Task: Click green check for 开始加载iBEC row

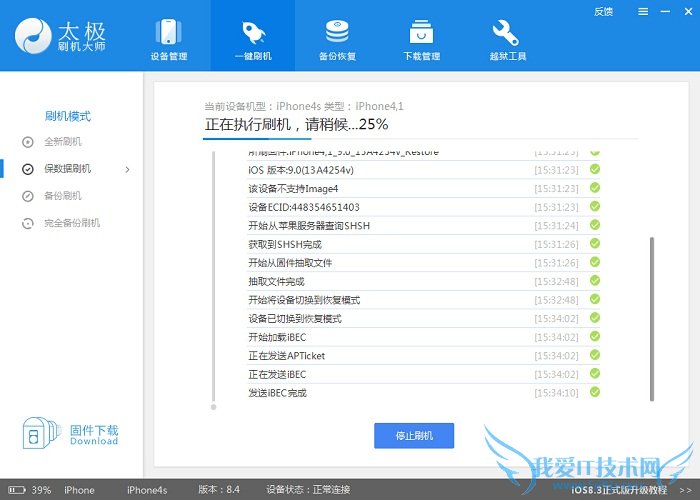Action: click(x=595, y=336)
